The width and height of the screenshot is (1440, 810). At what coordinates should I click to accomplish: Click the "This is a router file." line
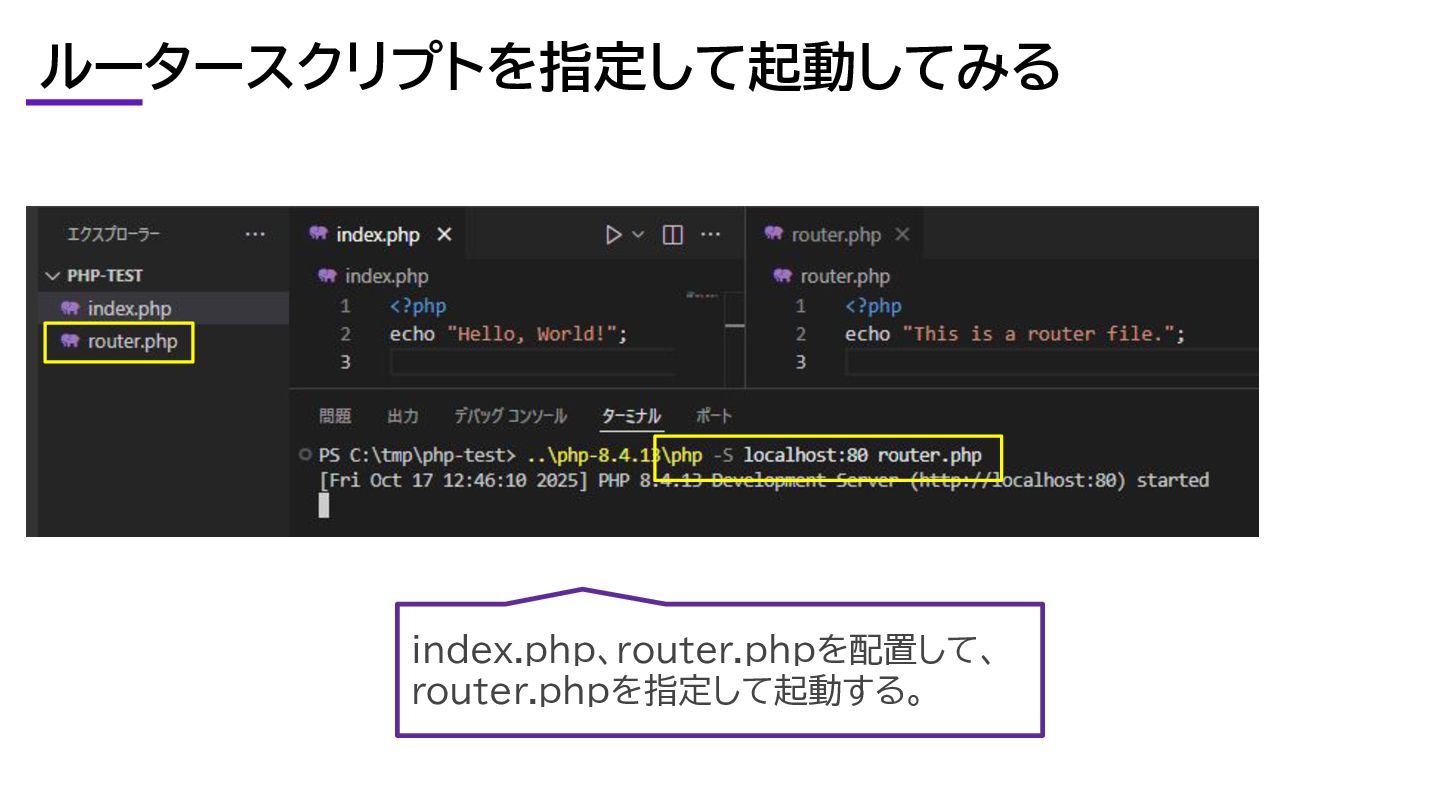click(x=1015, y=335)
